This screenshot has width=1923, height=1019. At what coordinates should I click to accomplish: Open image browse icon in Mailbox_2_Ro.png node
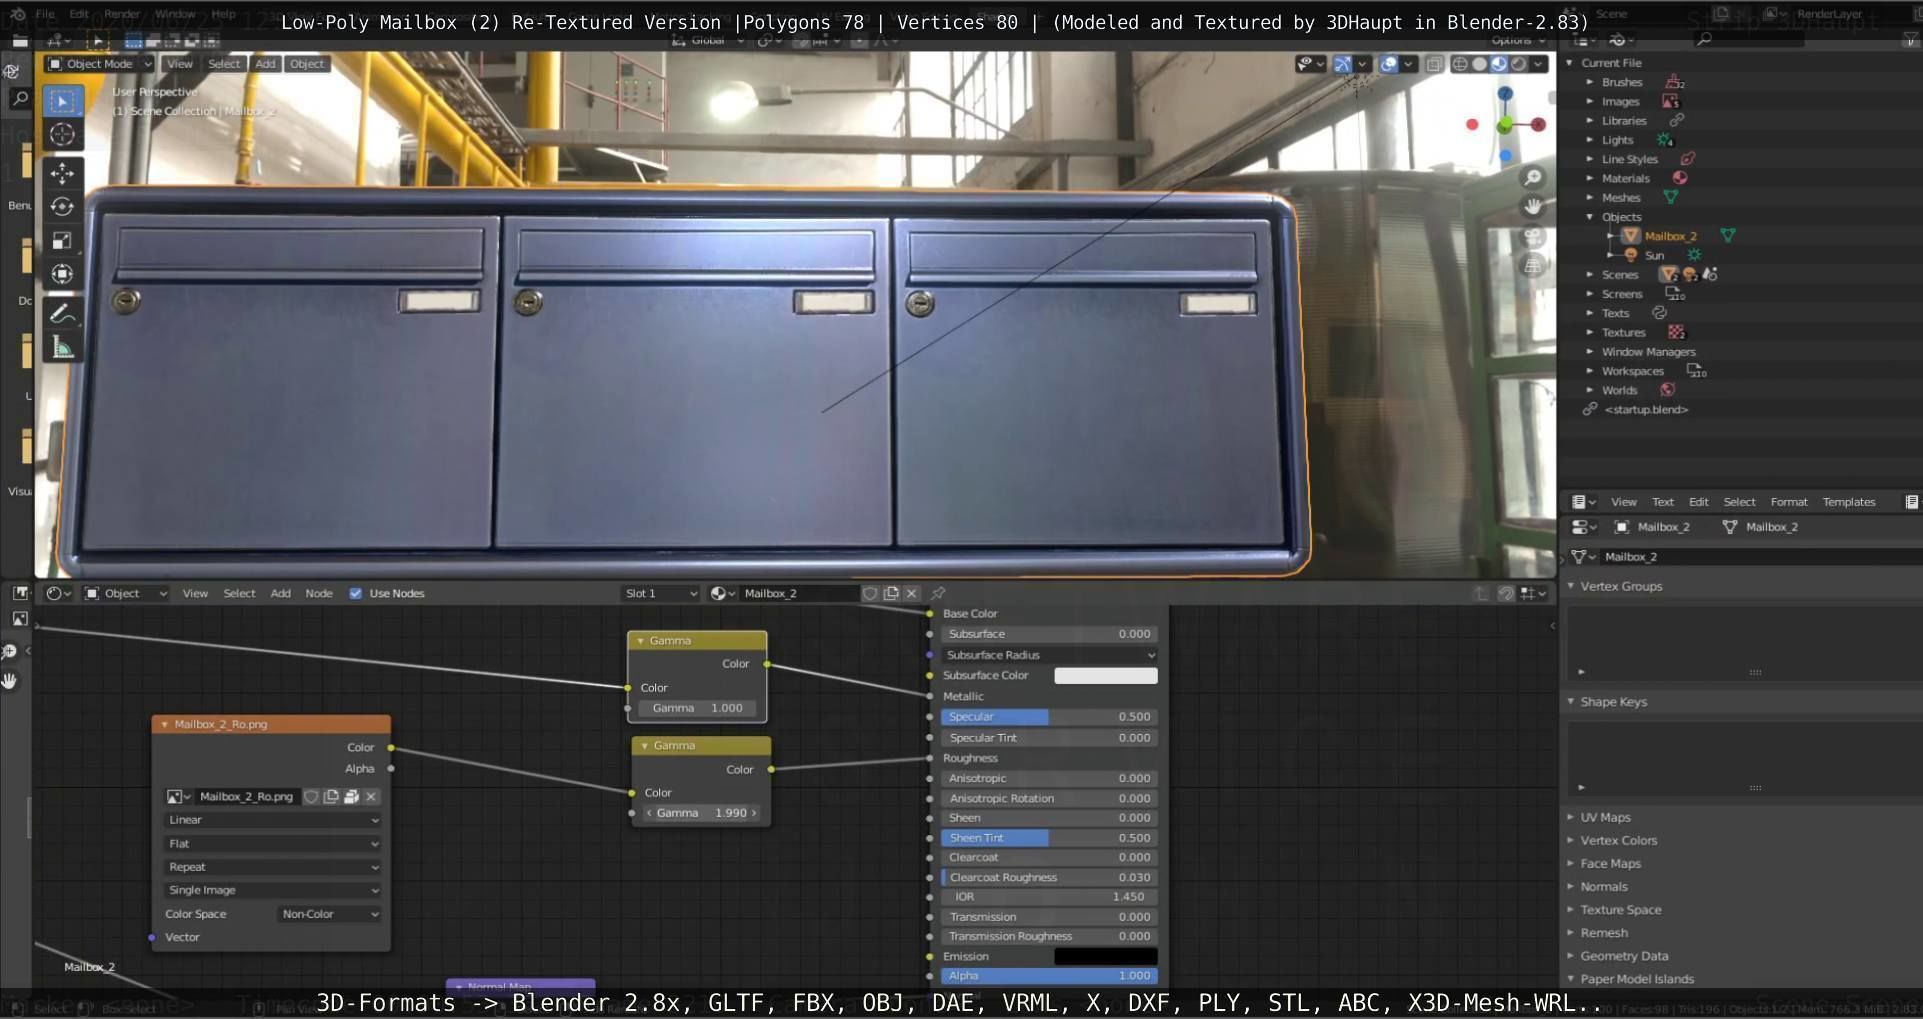coord(178,797)
